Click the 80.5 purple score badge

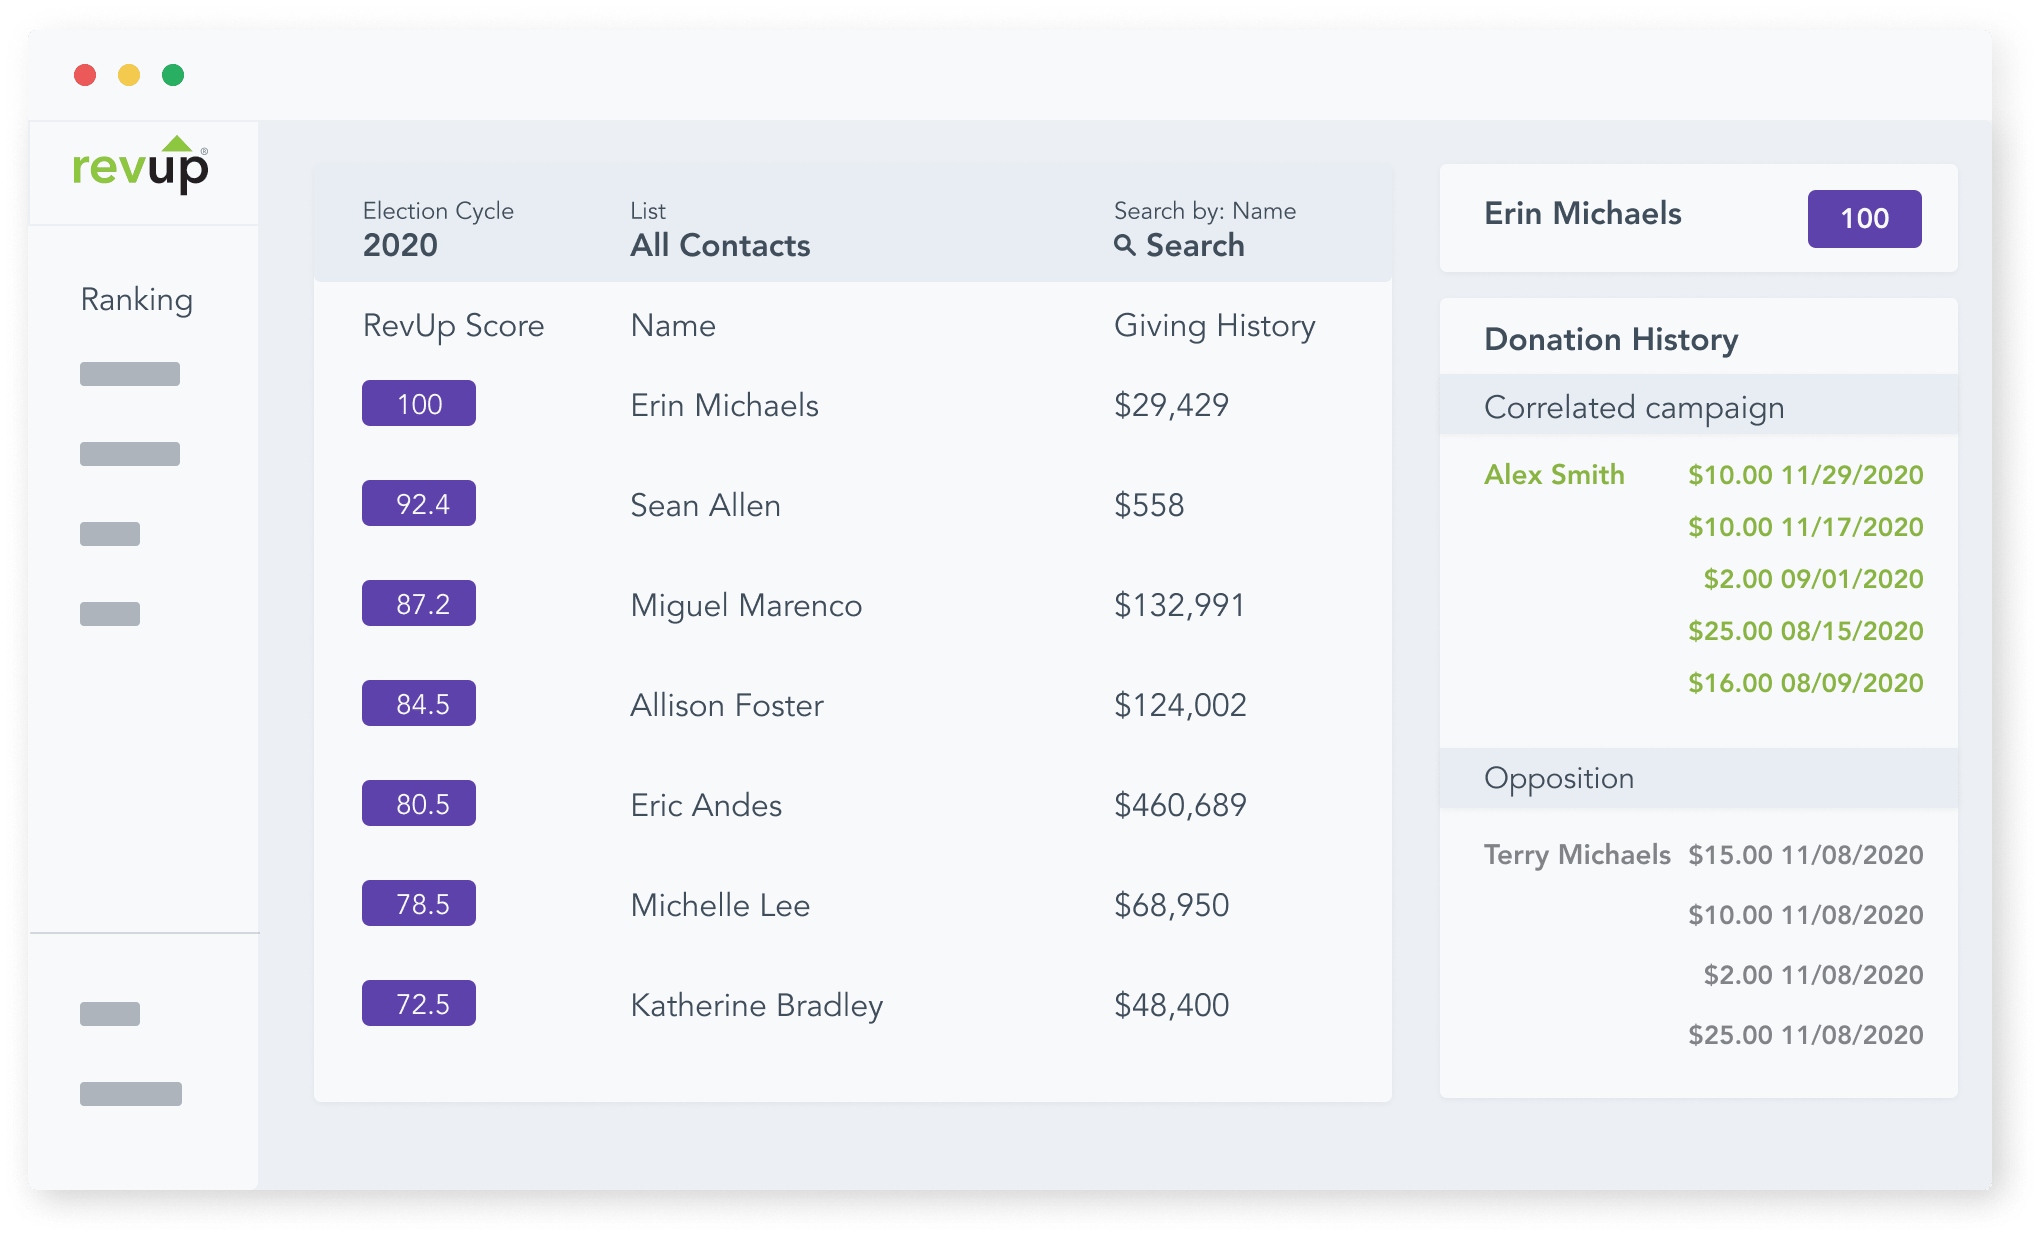click(419, 803)
